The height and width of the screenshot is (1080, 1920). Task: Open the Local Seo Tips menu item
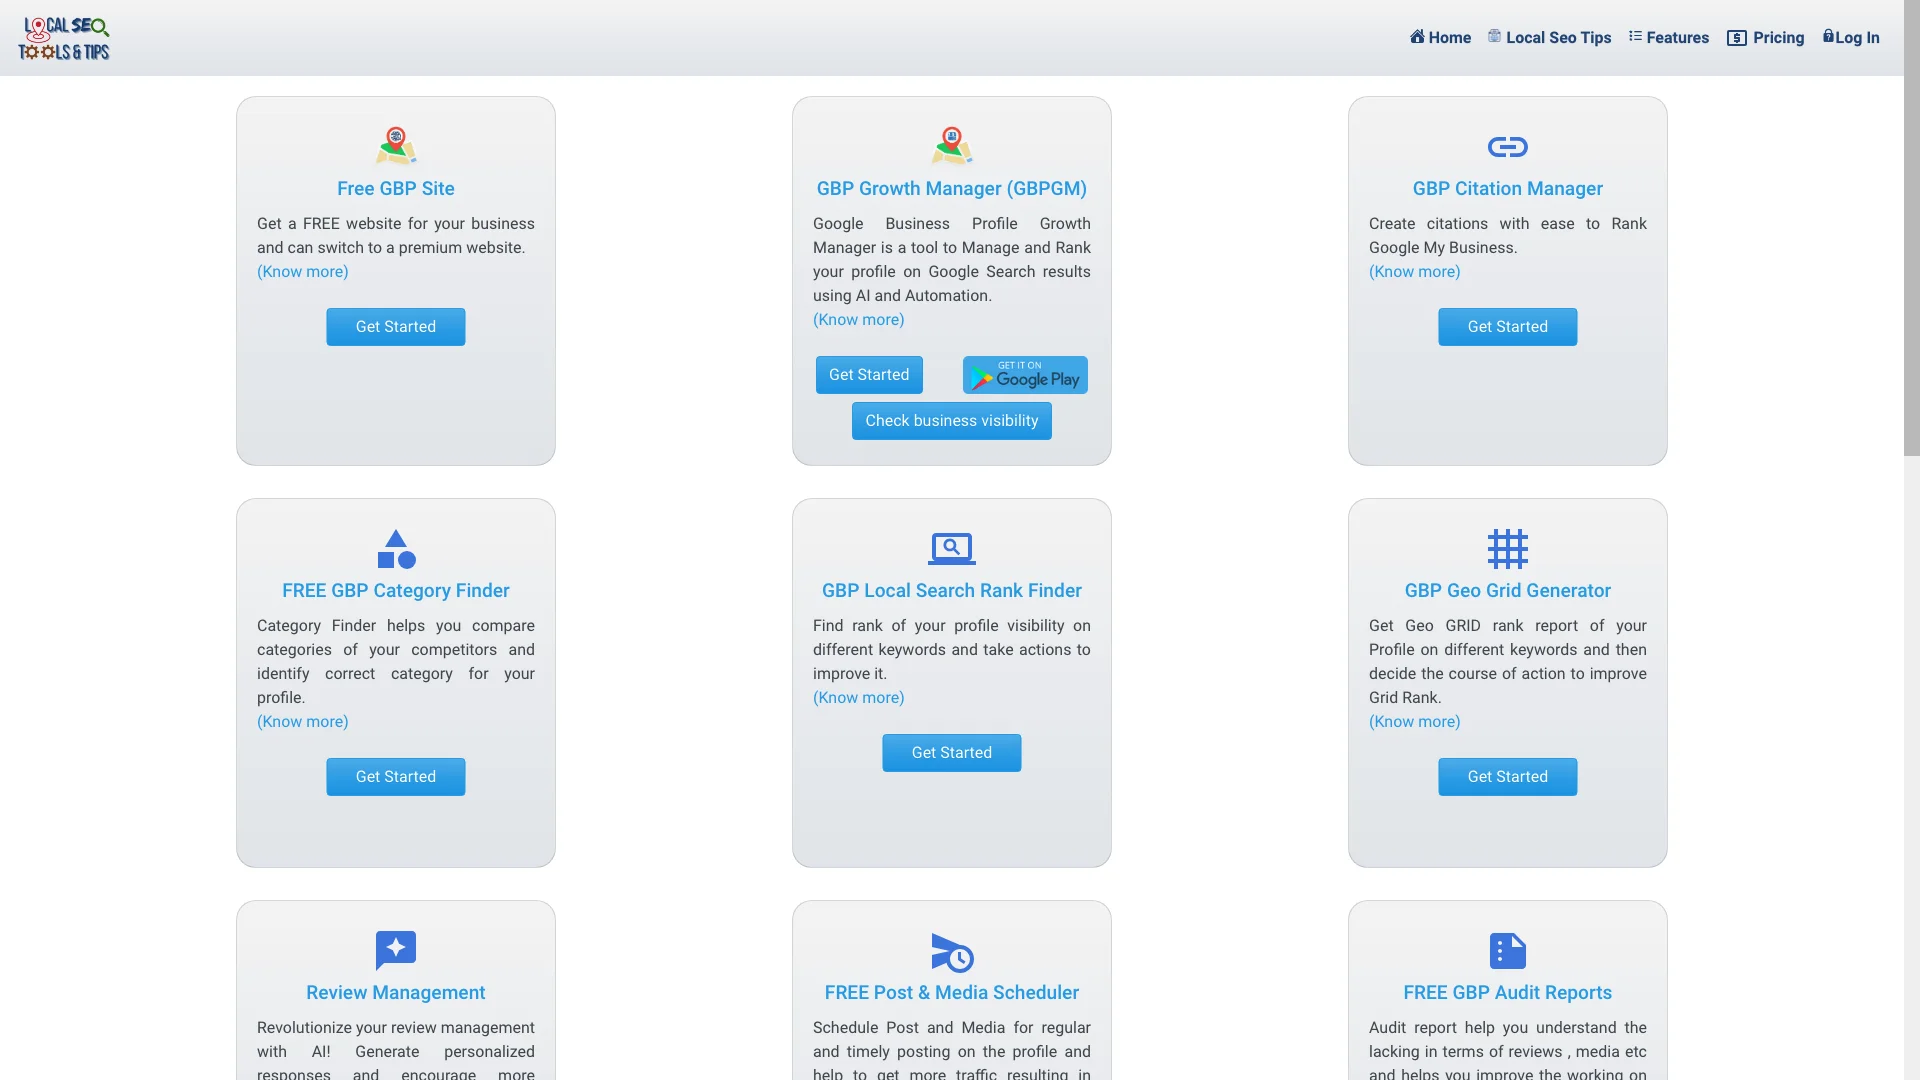[x=1548, y=38]
